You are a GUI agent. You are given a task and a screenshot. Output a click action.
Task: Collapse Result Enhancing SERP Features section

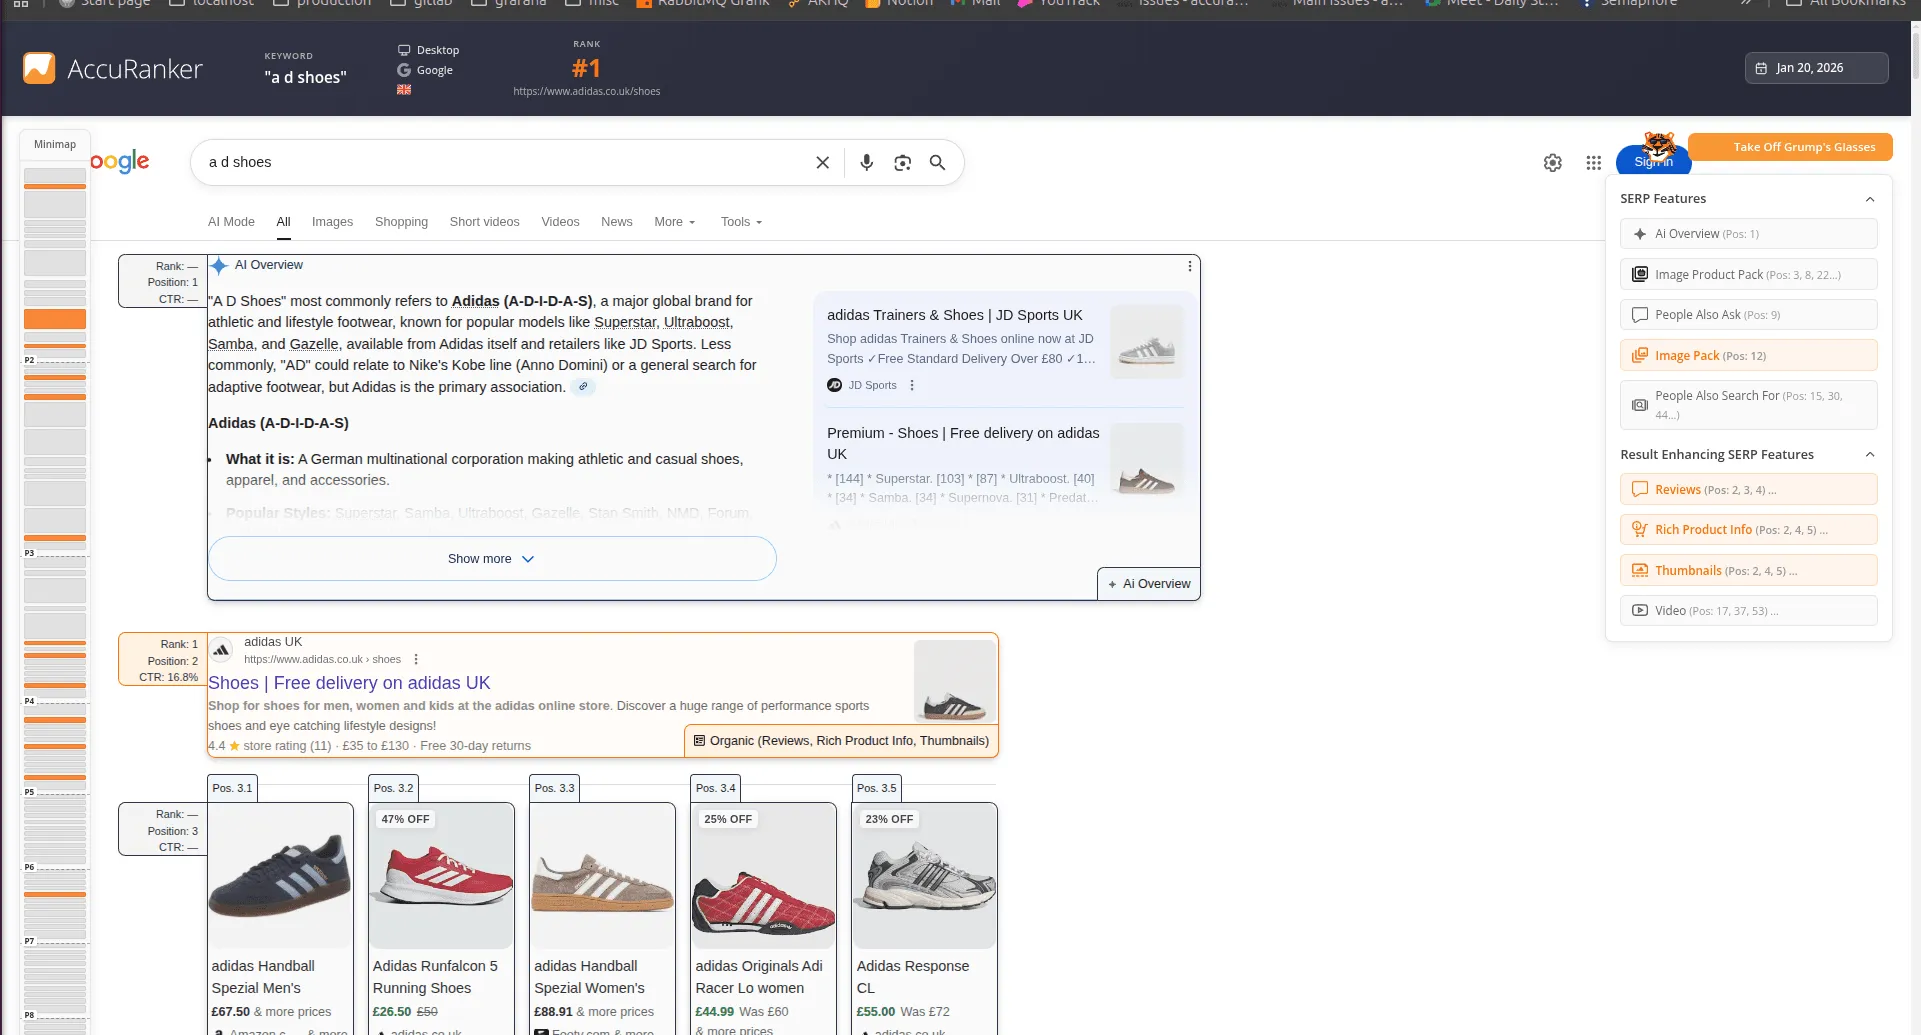[1869, 455]
